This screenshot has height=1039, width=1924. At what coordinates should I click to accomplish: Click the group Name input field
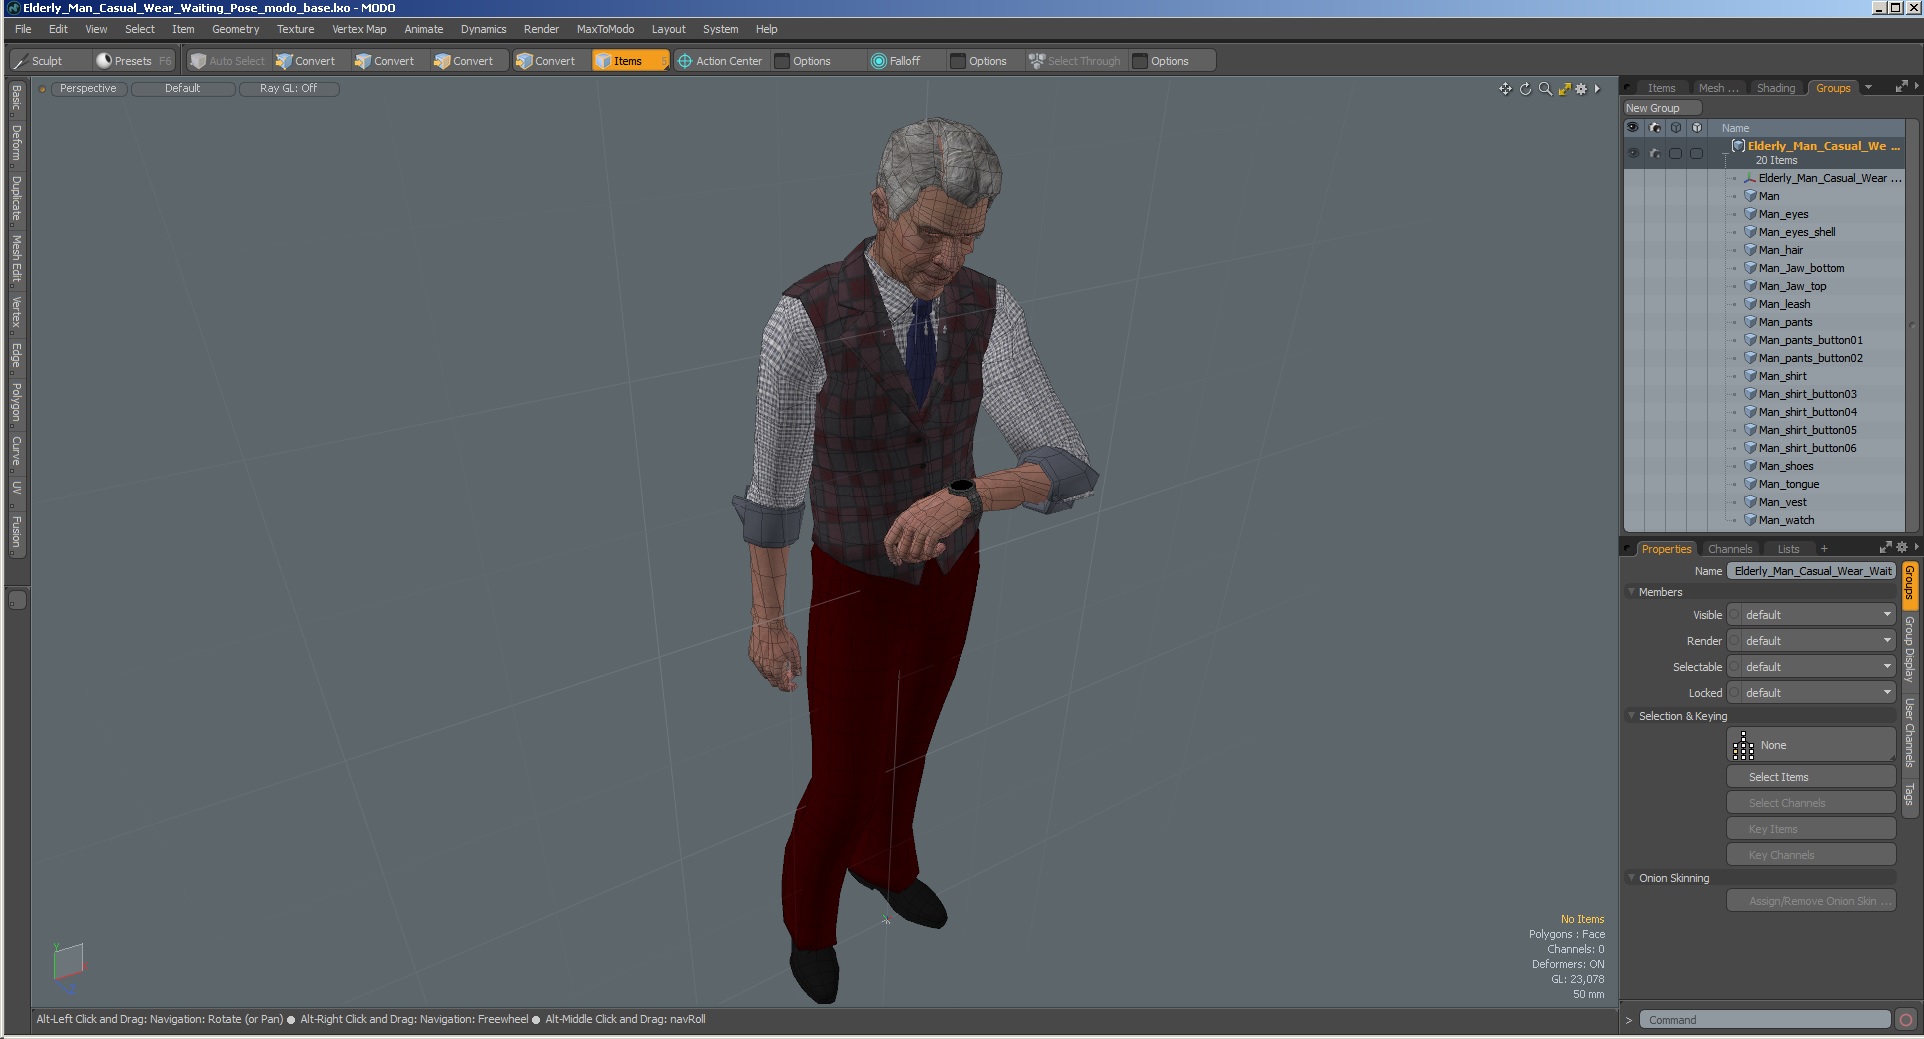(x=1811, y=571)
